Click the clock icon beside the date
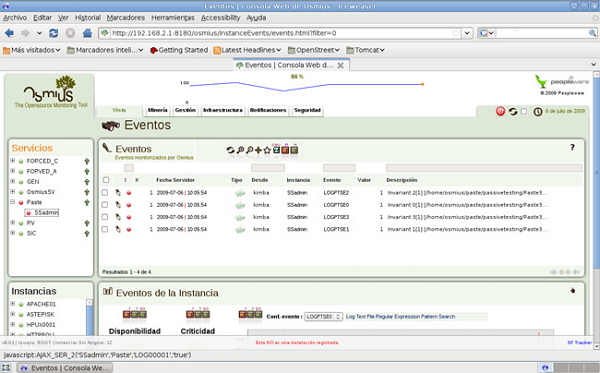This screenshot has height=373, width=600. point(538,111)
